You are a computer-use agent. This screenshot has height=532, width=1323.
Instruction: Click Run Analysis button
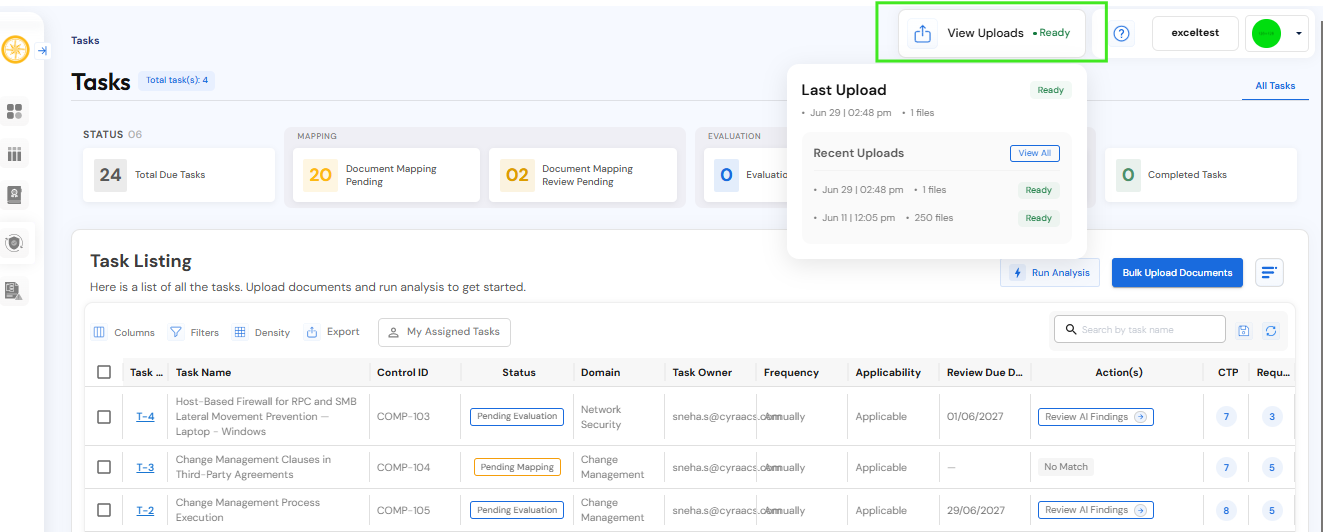click(x=1050, y=272)
